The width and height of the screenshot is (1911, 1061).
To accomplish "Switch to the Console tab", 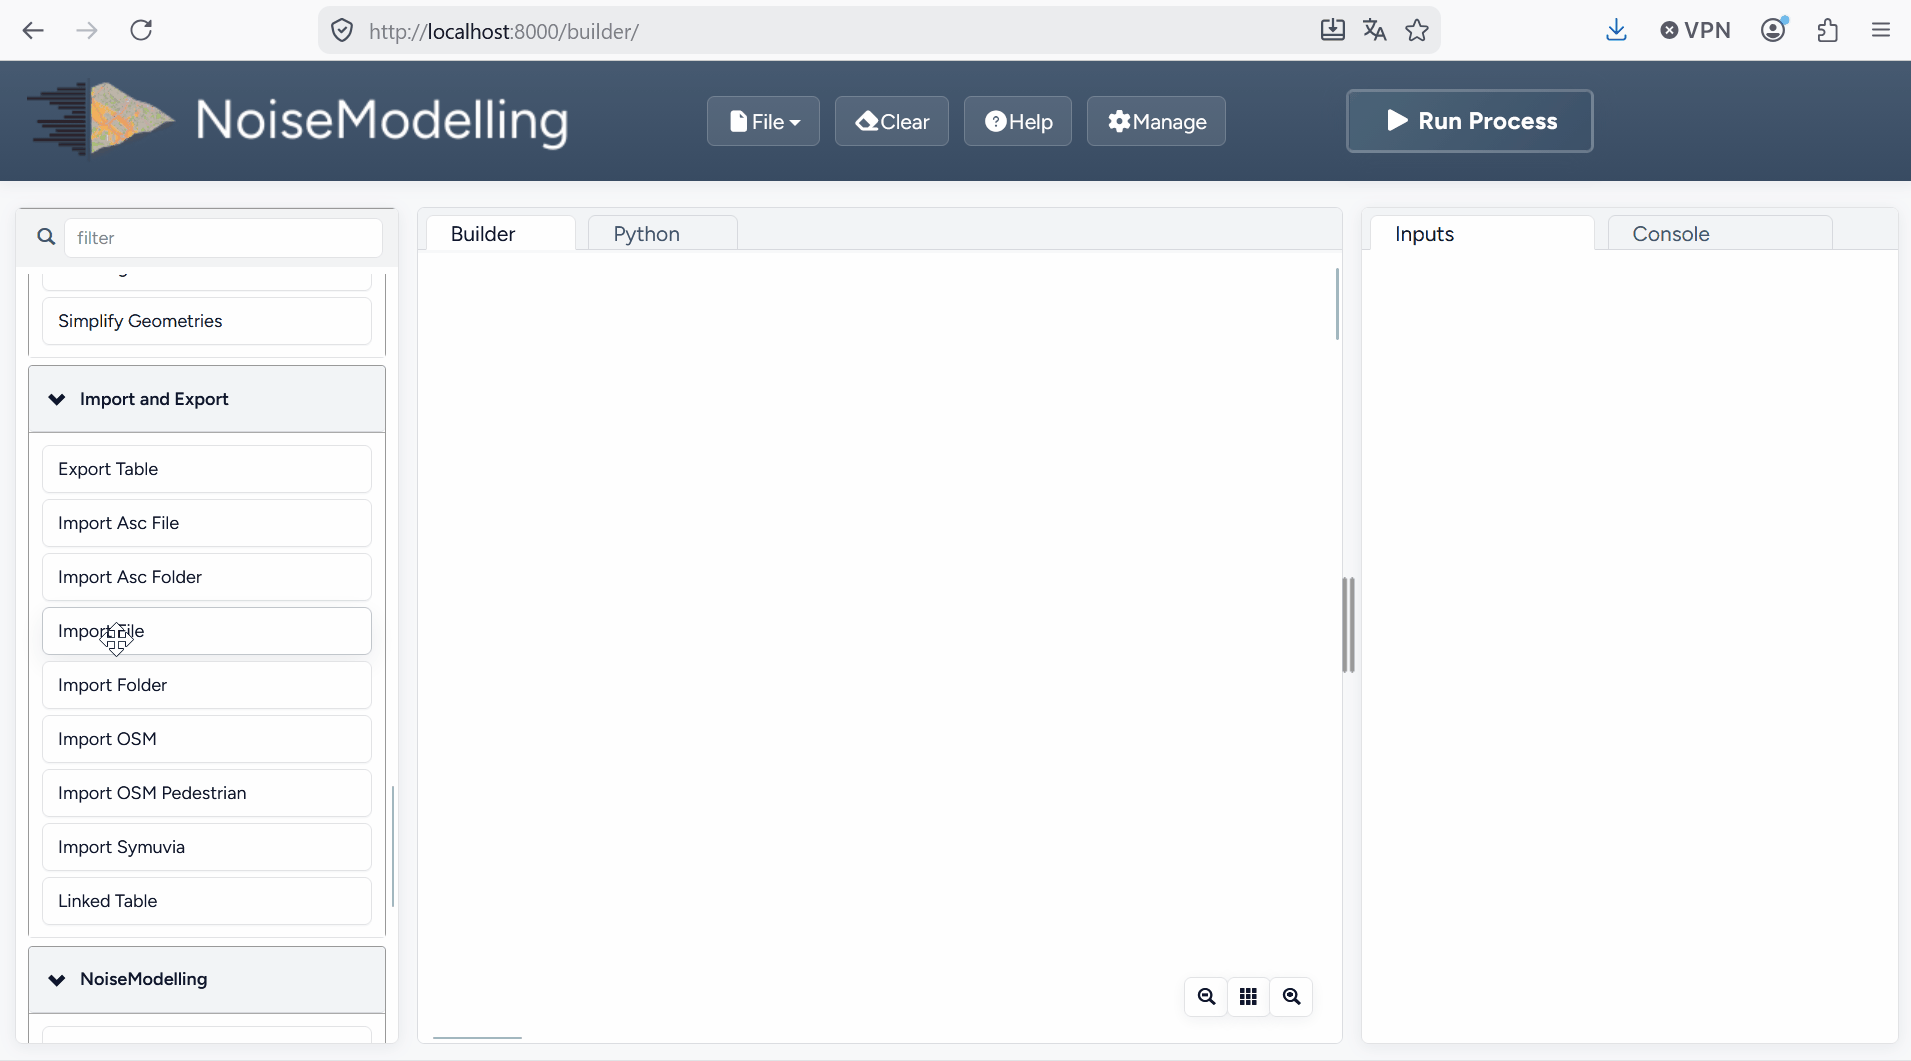I will tap(1720, 233).
